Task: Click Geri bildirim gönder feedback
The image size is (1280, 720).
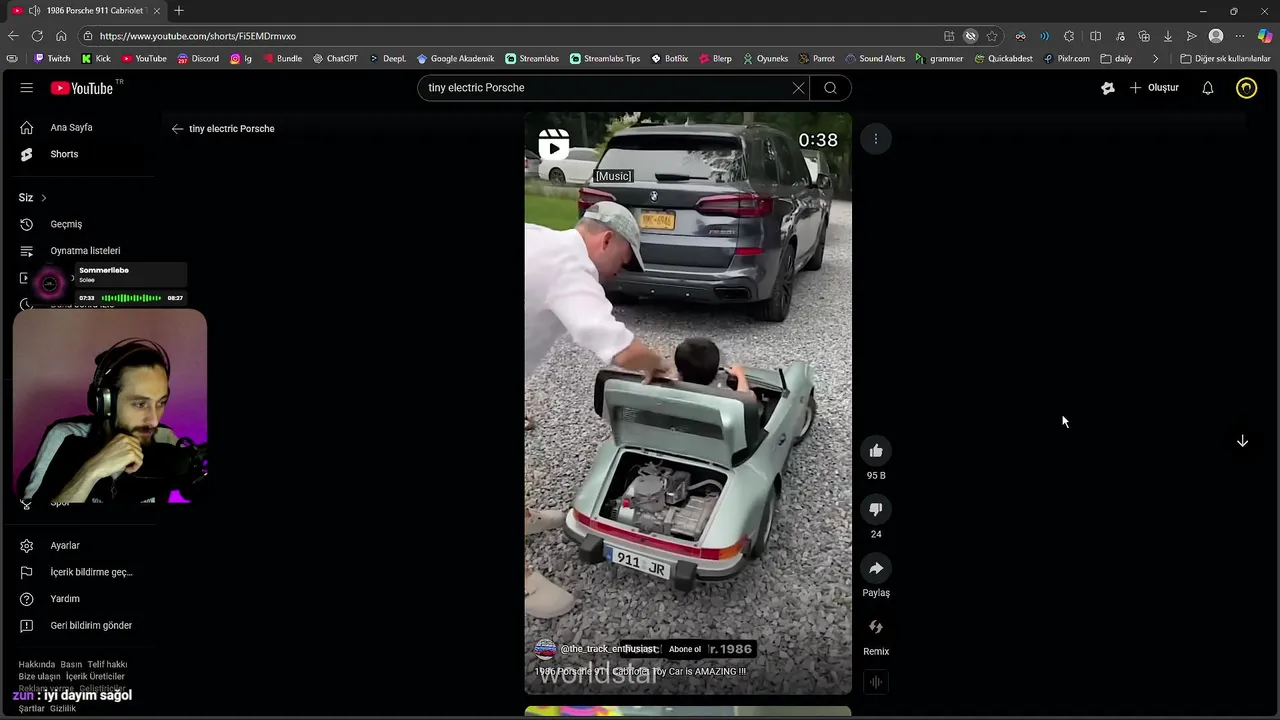Action: click(x=91, y=626)
